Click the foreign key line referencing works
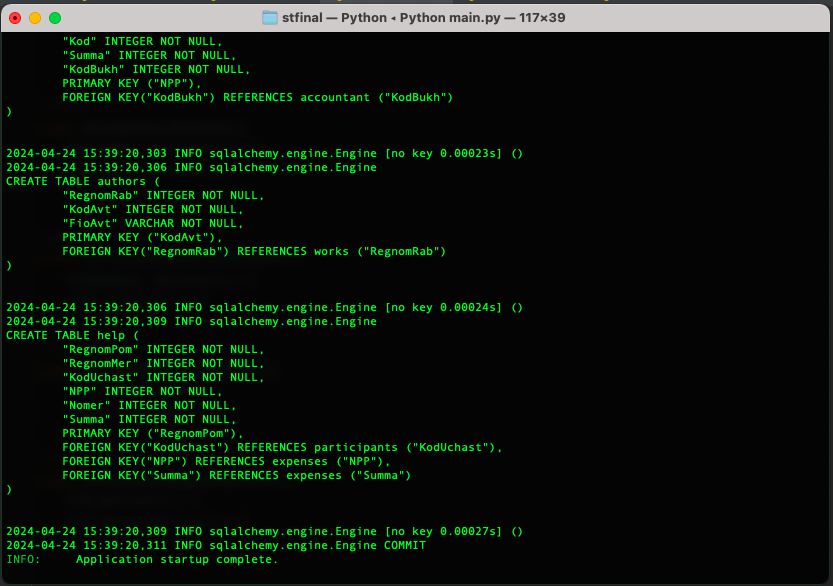This screenshot has width=833, height=586. (254, 251)
